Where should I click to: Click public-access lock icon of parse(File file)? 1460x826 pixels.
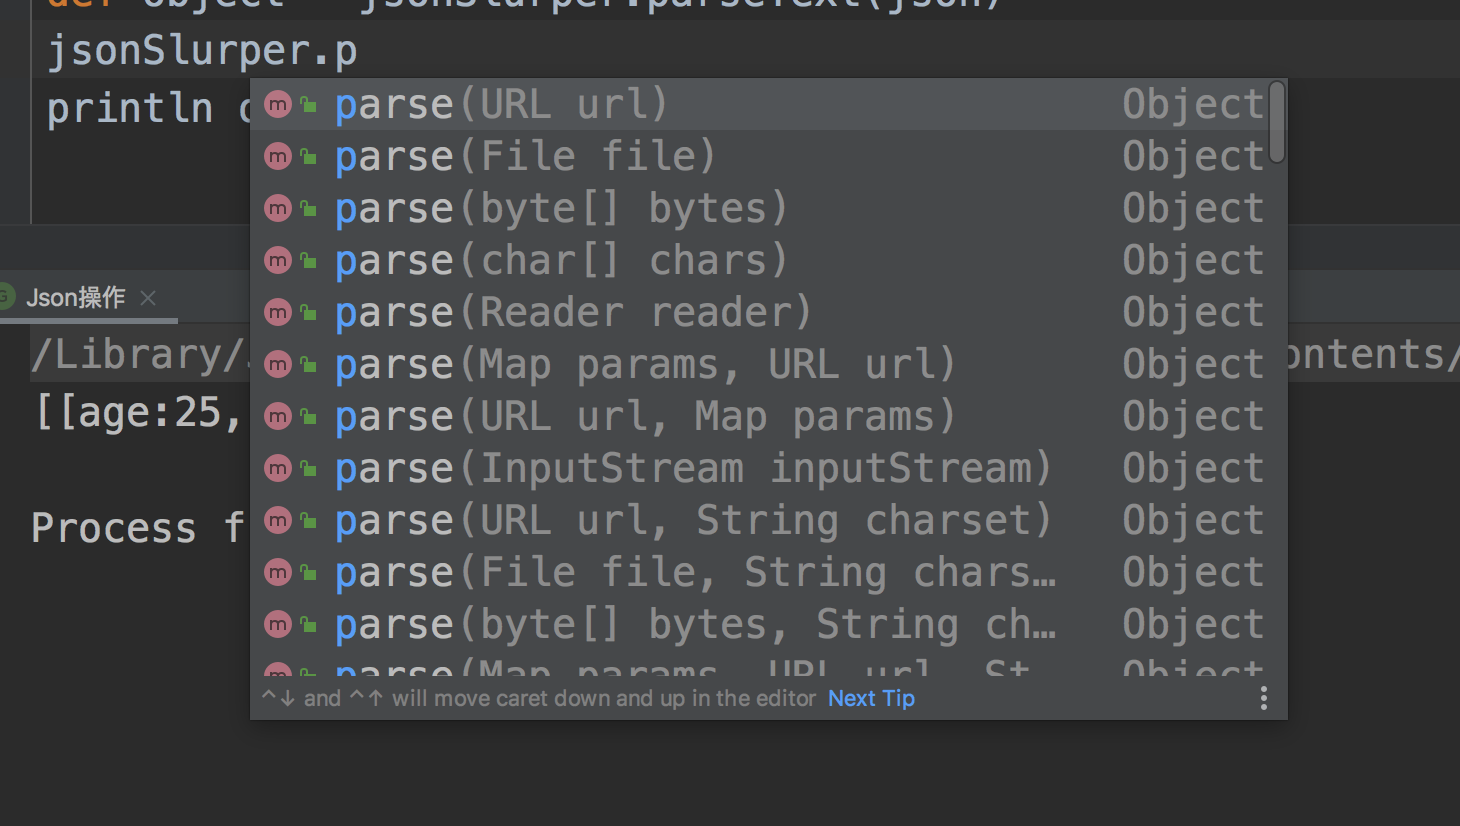pyautogui.click(x=309, y=156)
